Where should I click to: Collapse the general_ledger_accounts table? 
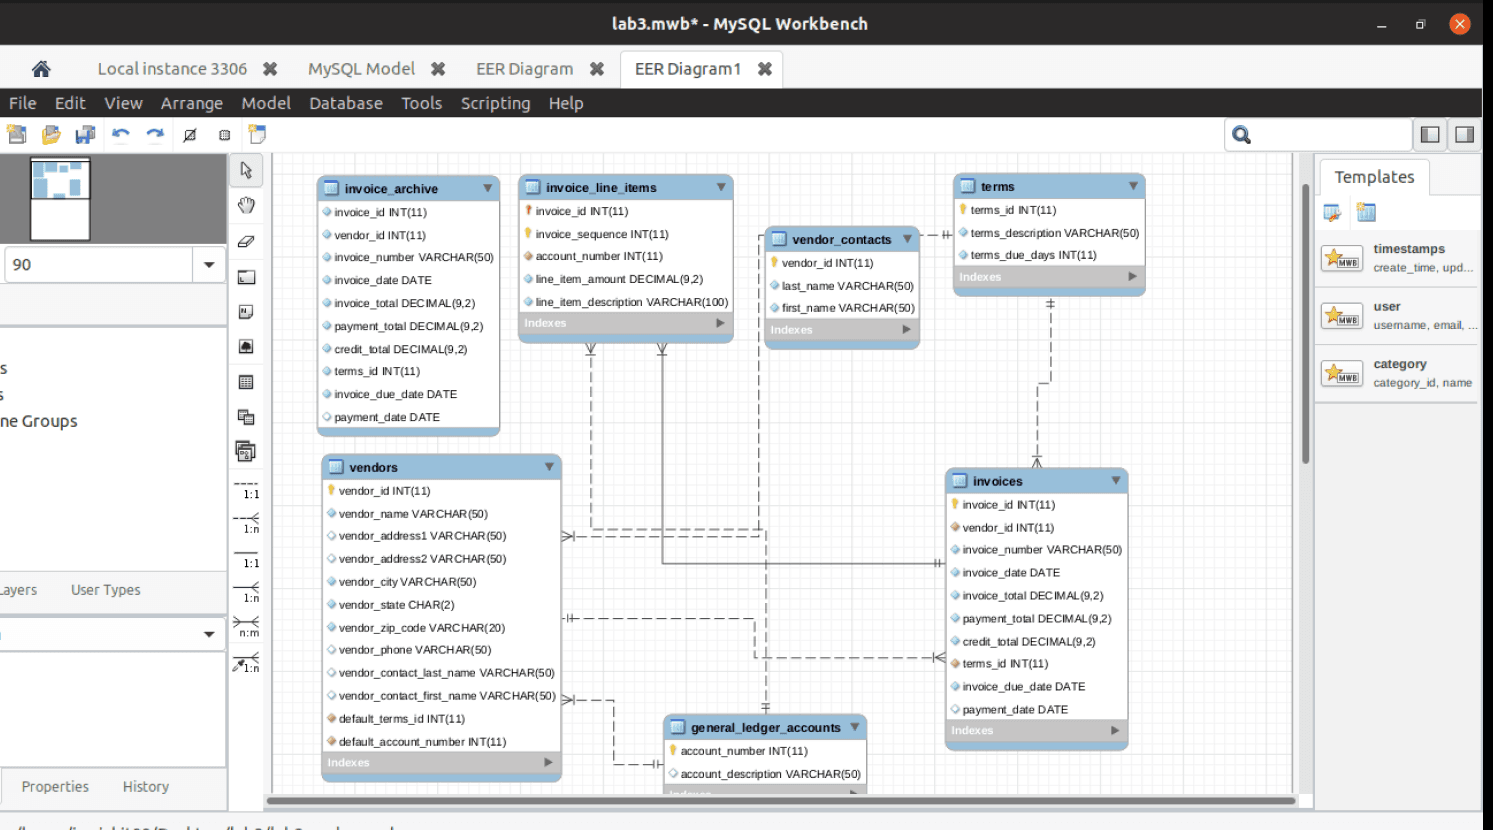point(855,727)
